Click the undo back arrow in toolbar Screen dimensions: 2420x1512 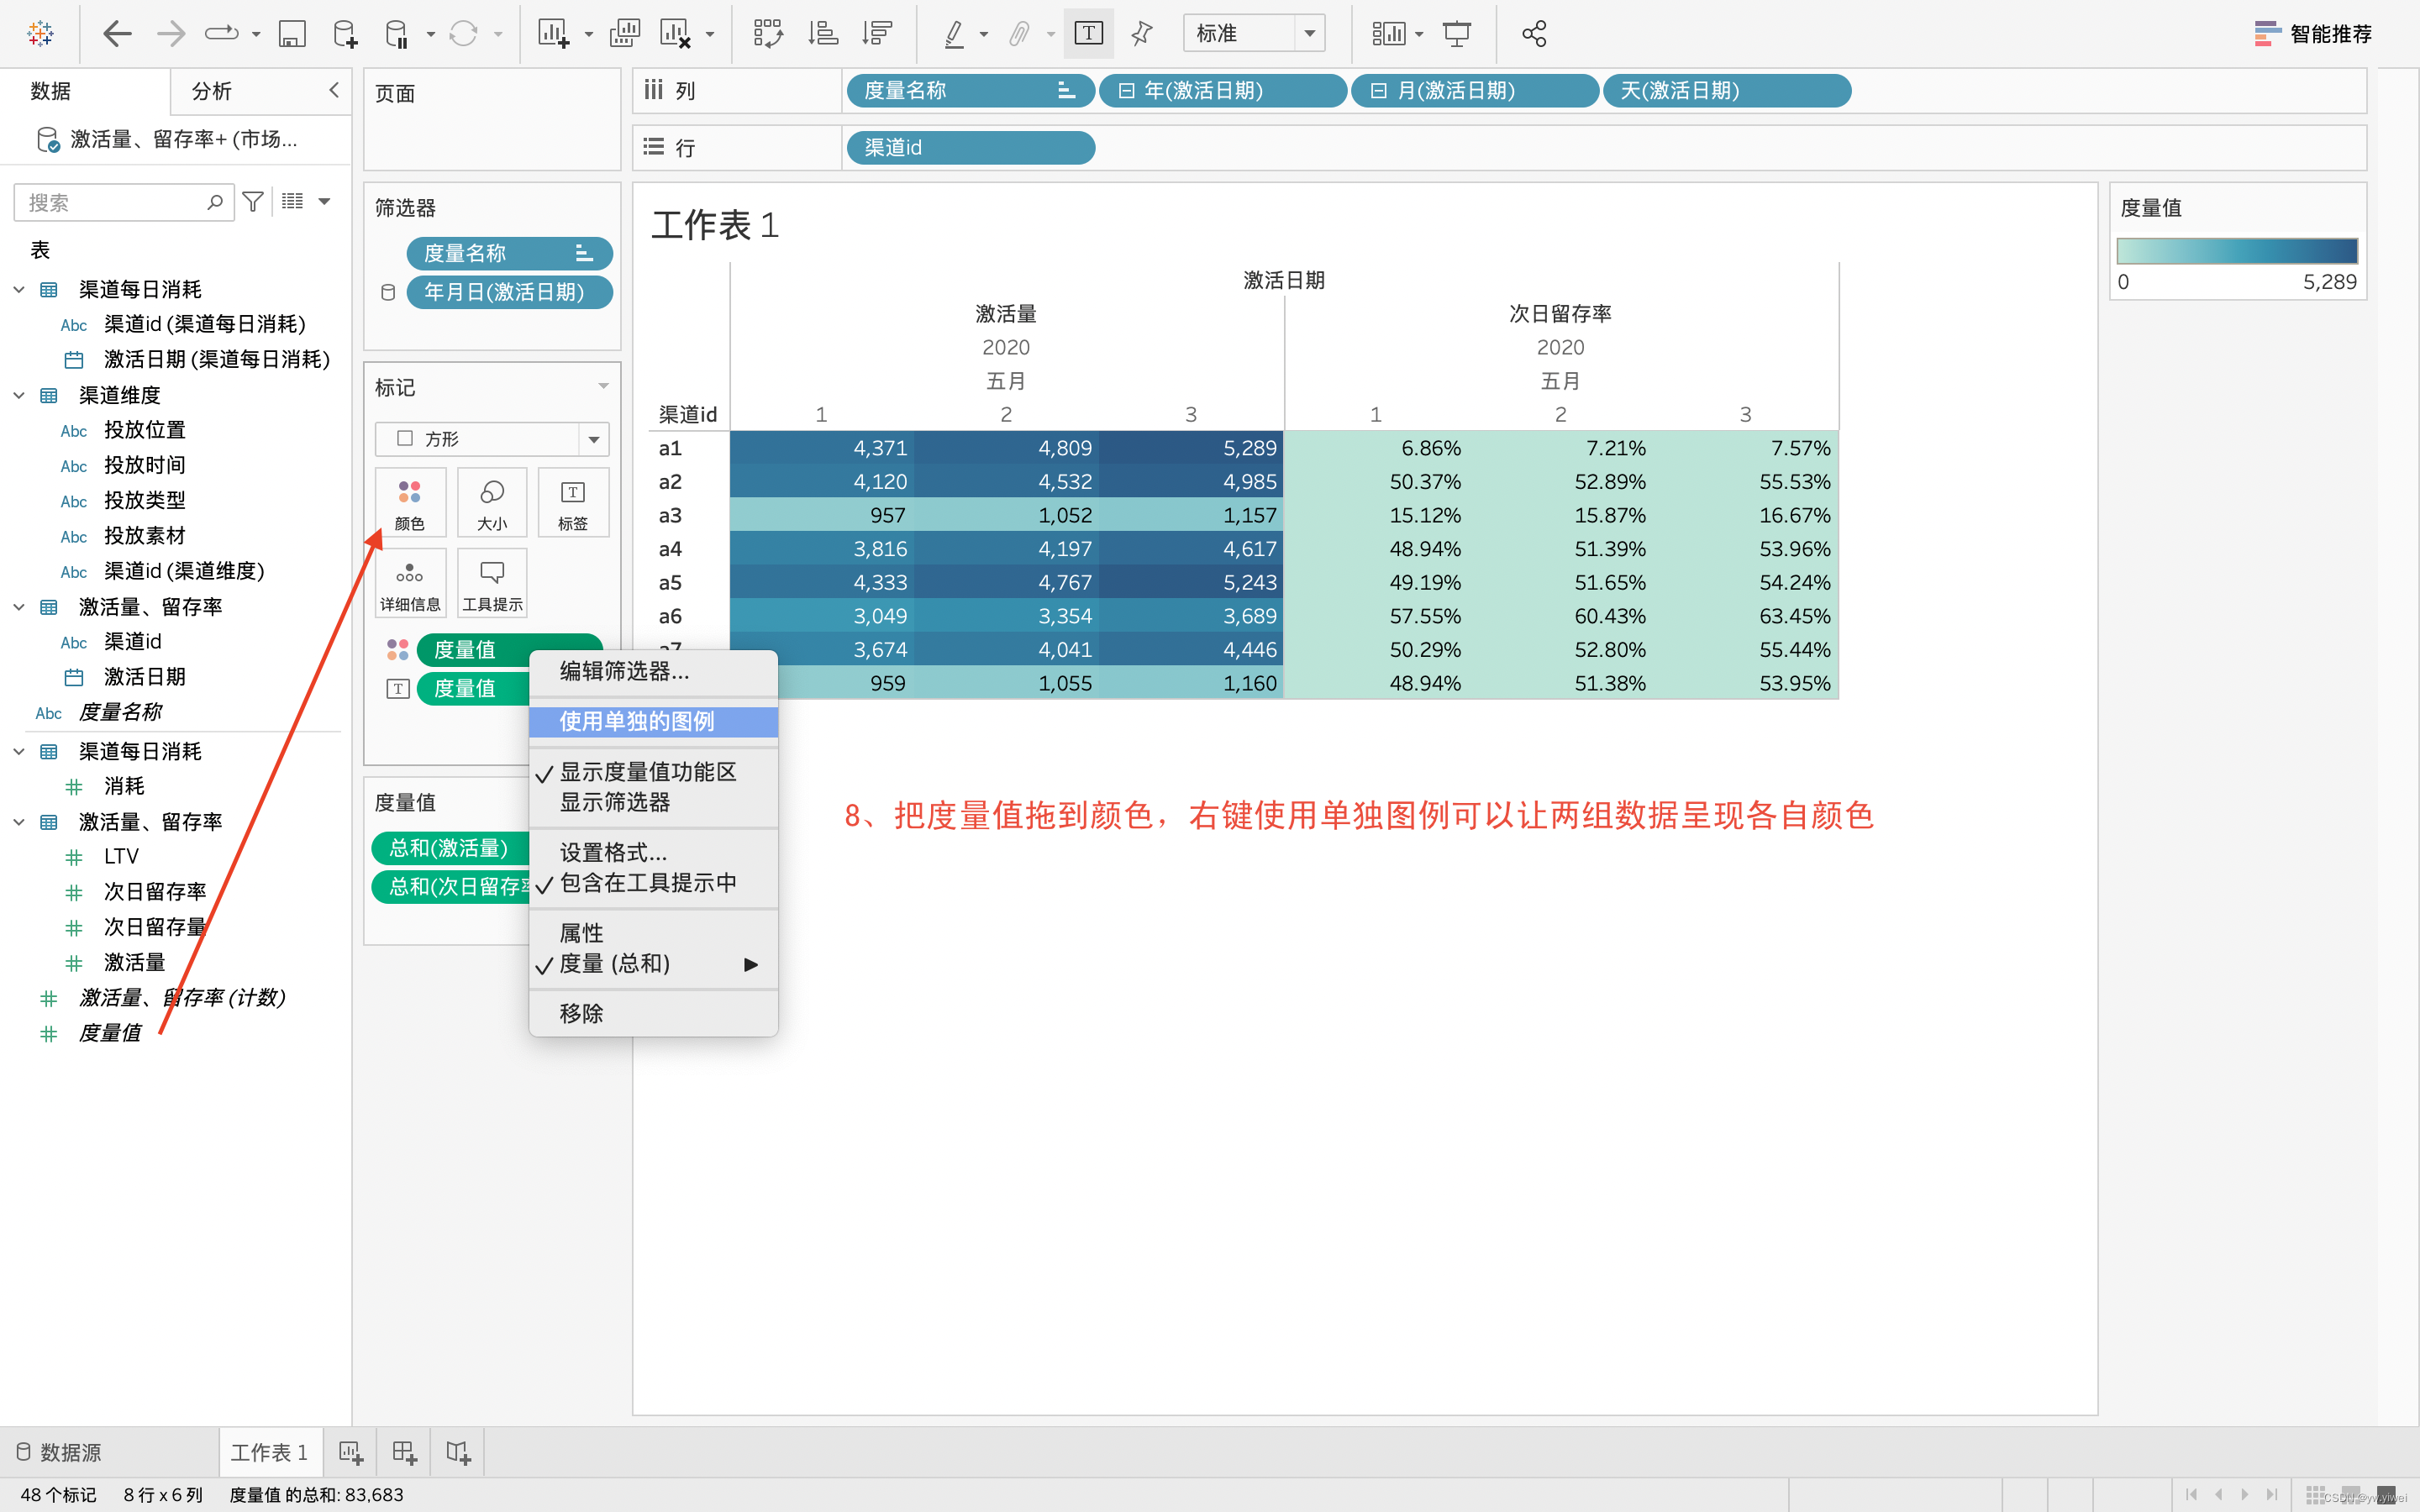click(117, 34)
